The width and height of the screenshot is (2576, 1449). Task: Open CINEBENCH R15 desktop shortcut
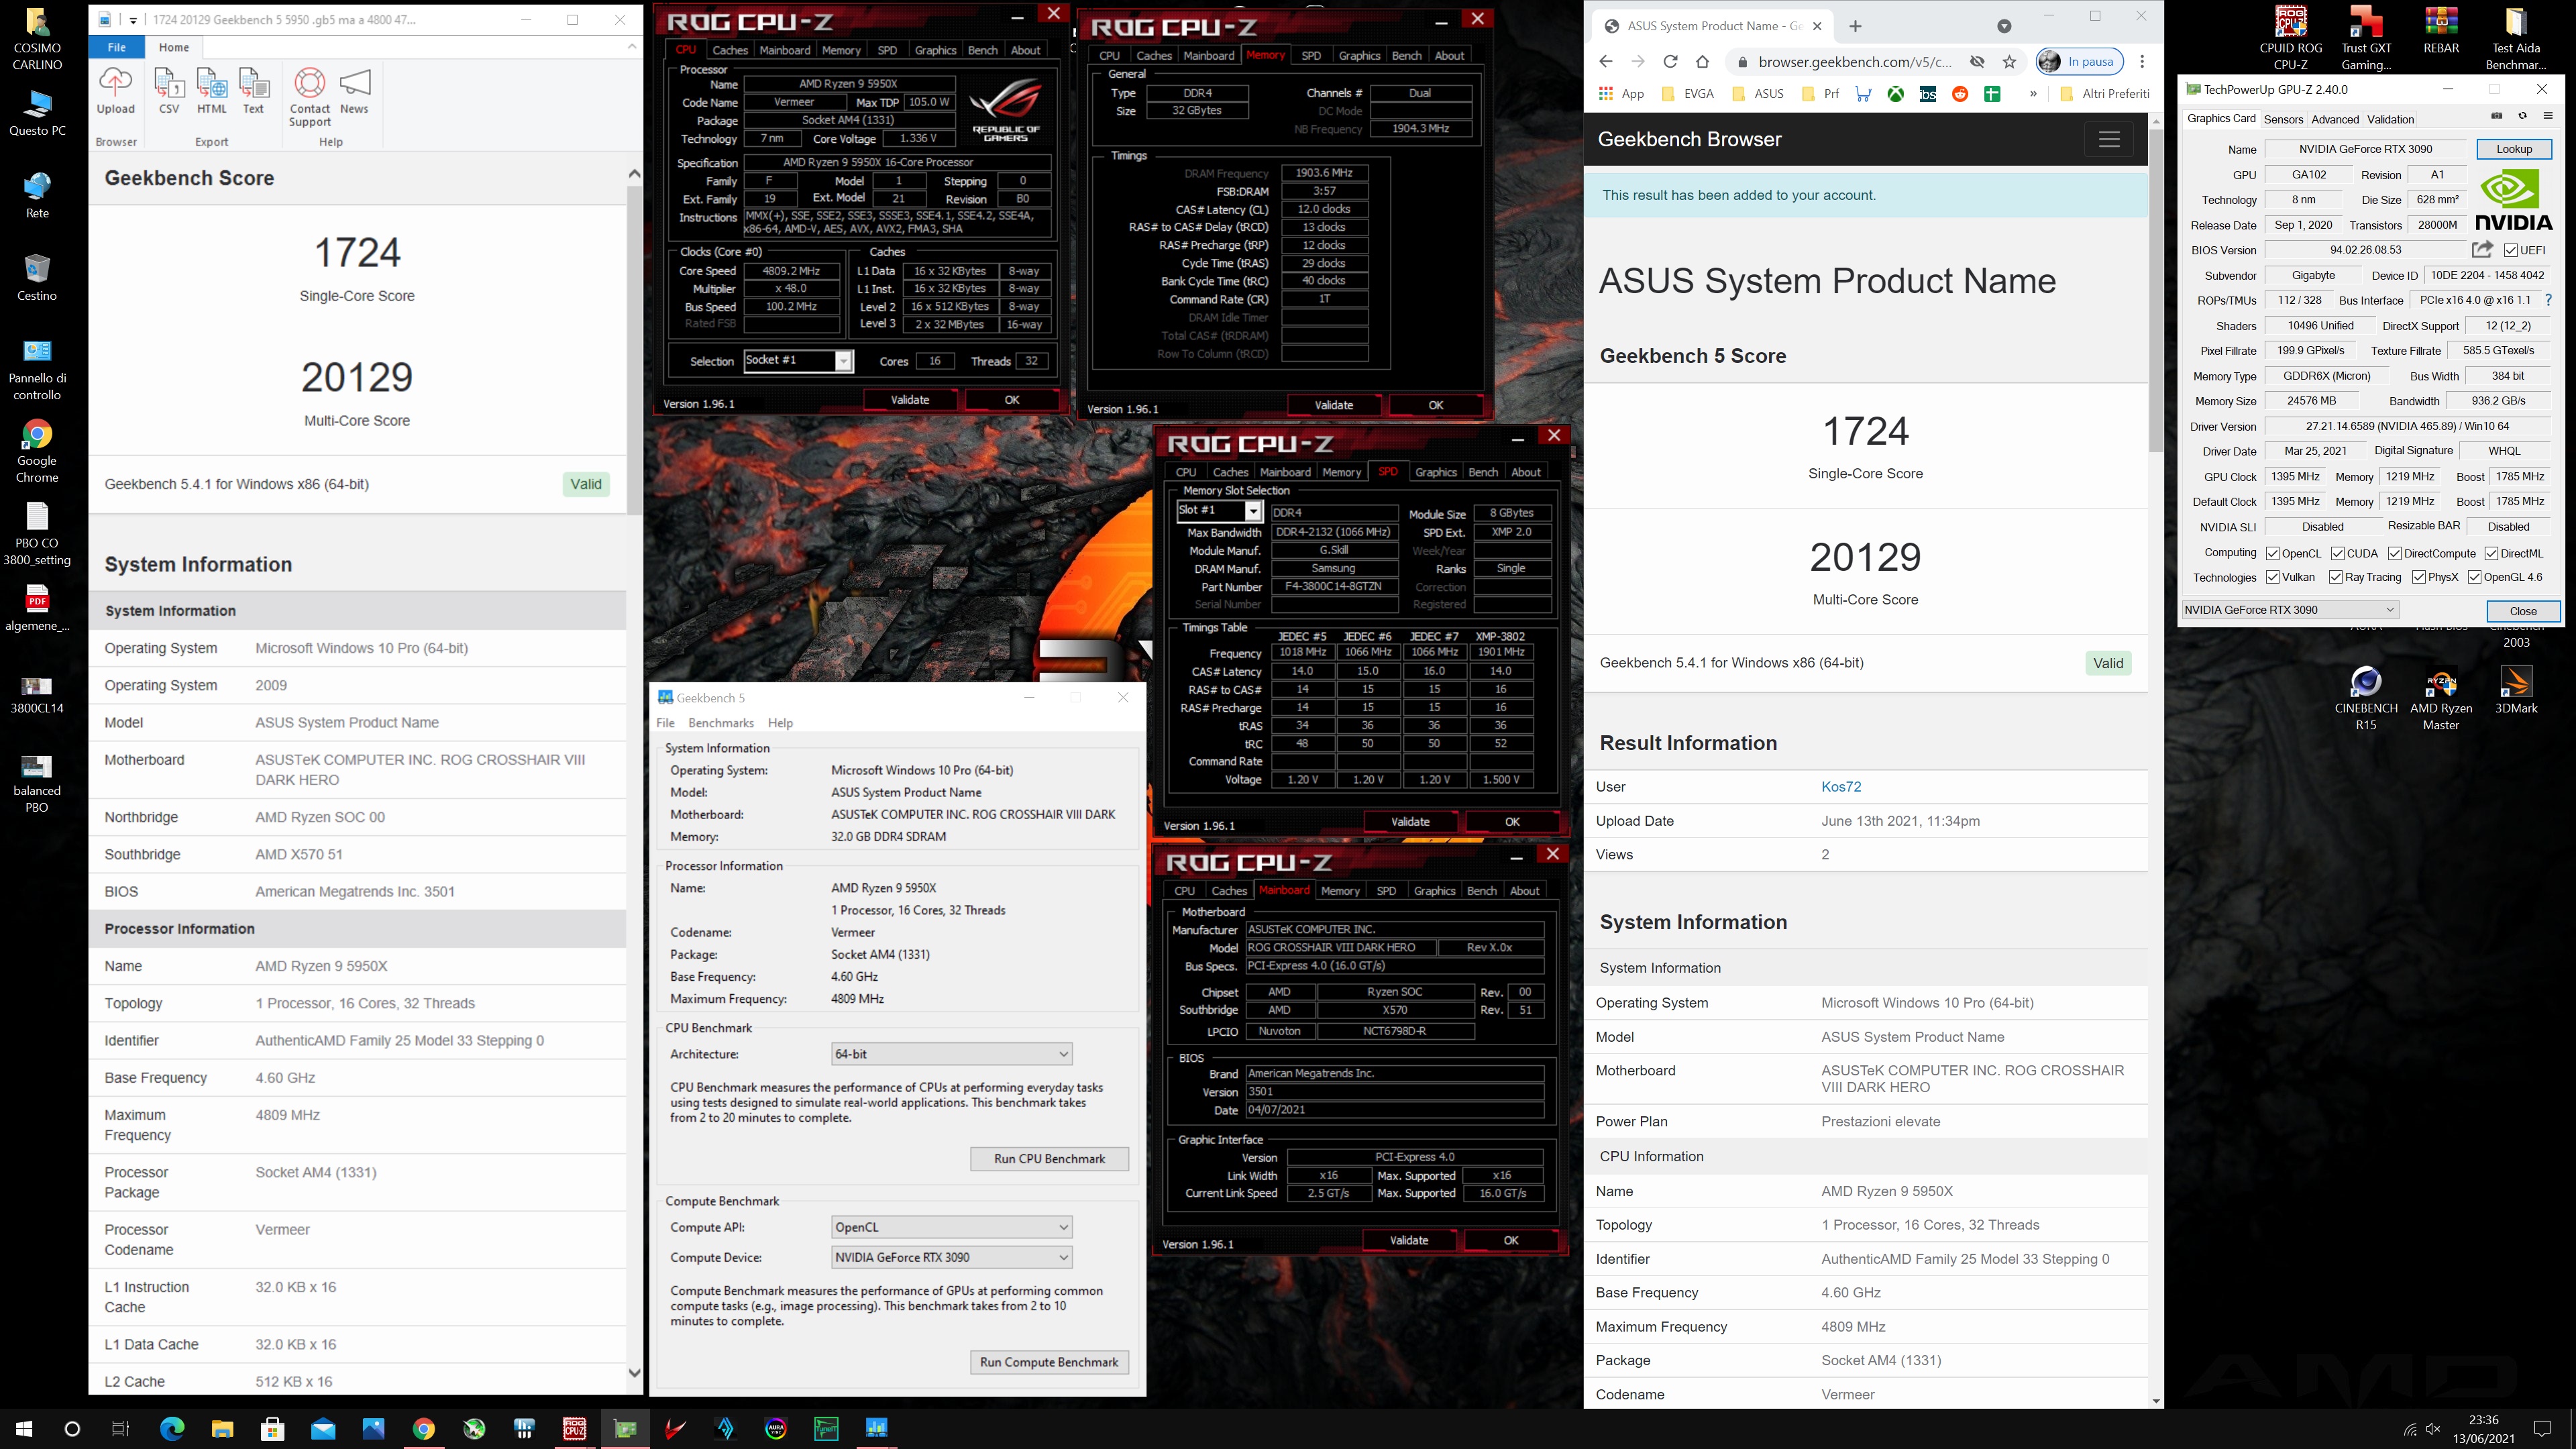pos(2366,699)
